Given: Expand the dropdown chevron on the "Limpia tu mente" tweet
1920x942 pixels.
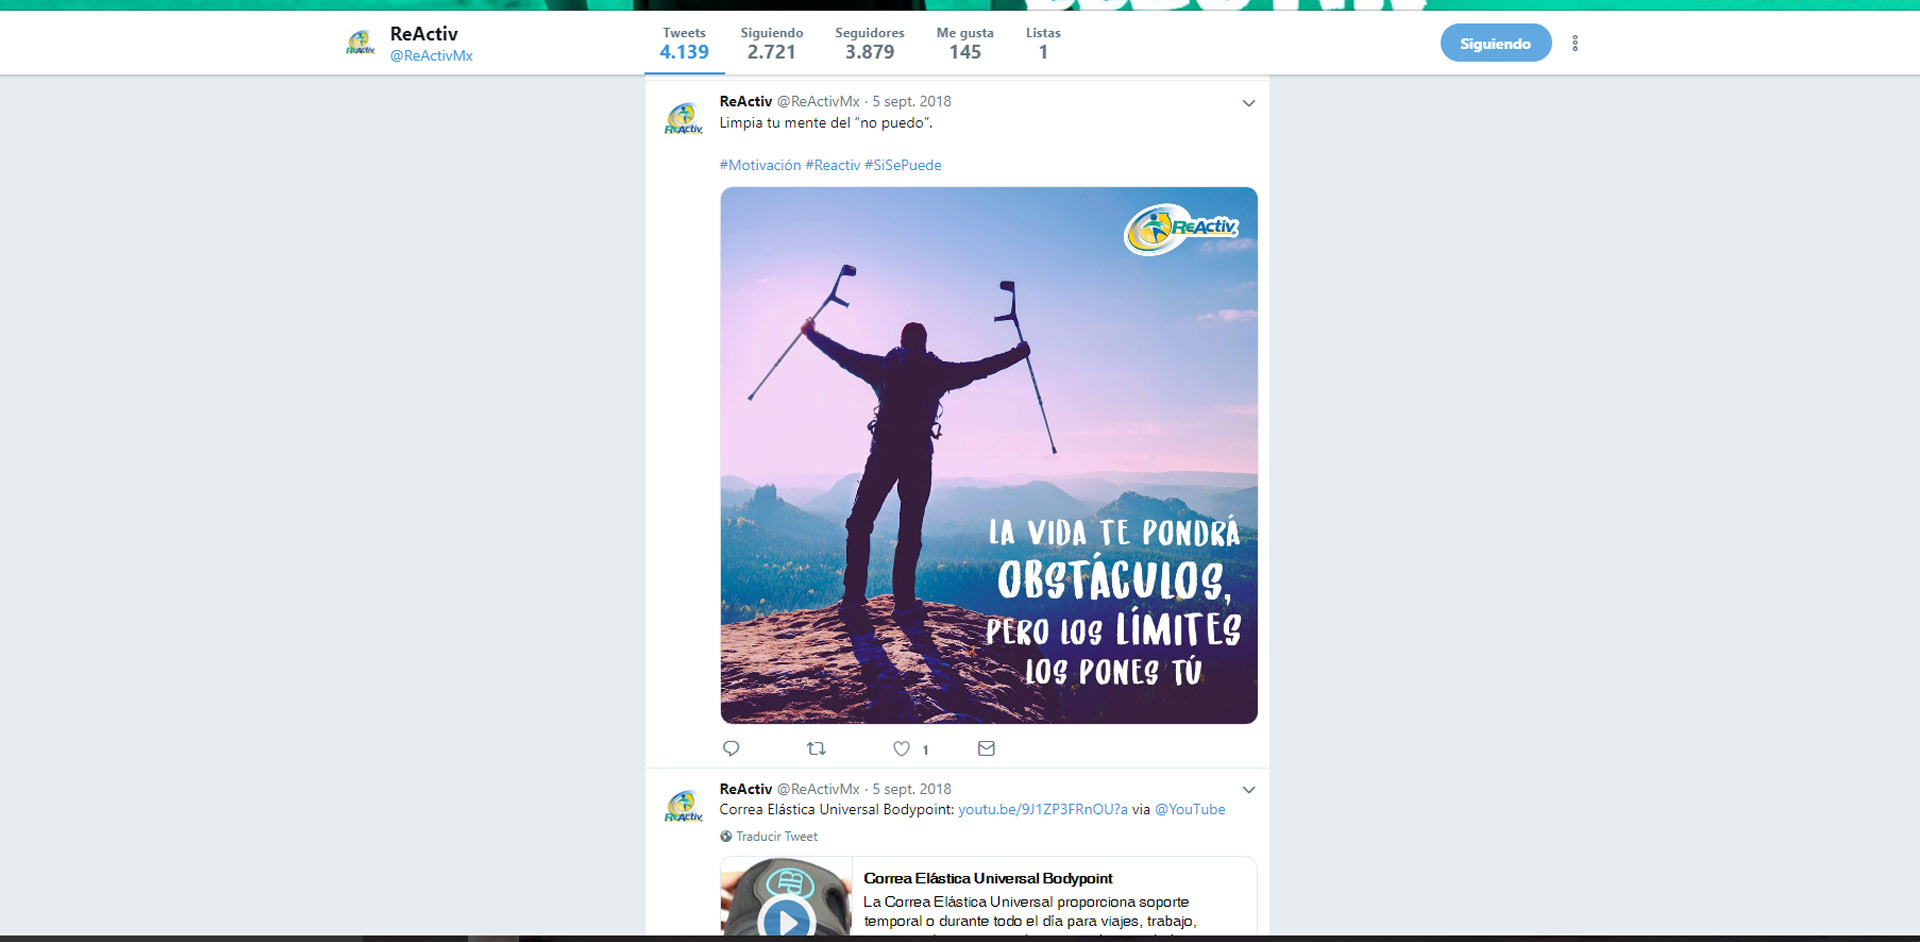Looking at the screenshot, I should (1248, 103).
